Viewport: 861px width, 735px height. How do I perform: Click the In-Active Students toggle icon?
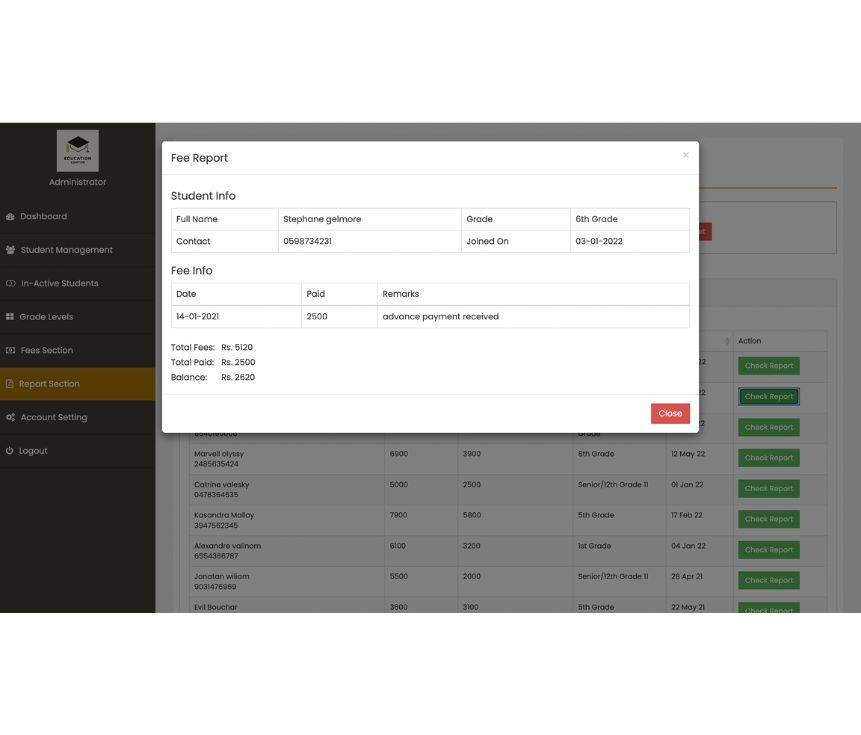(x=10, y=284)
